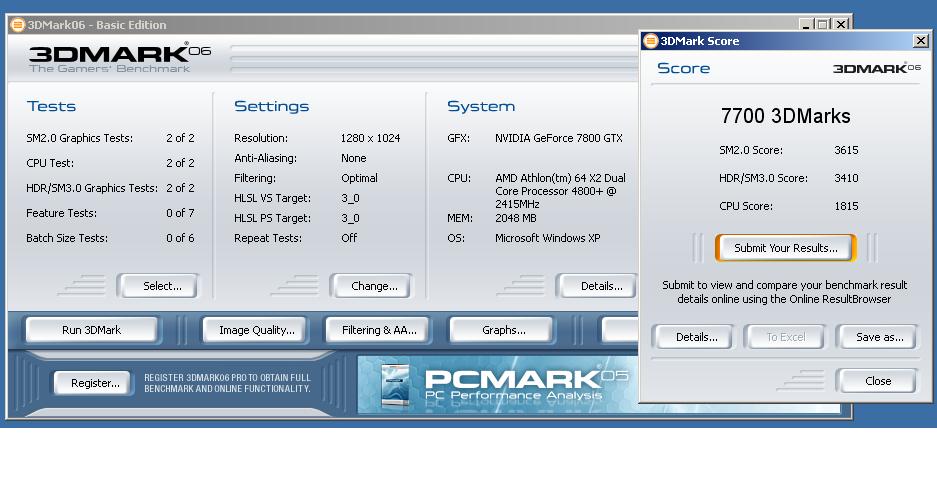Click the Online ResultBrowser description text
Viewport: 937px width, 482px height.
tap(785, 292)
